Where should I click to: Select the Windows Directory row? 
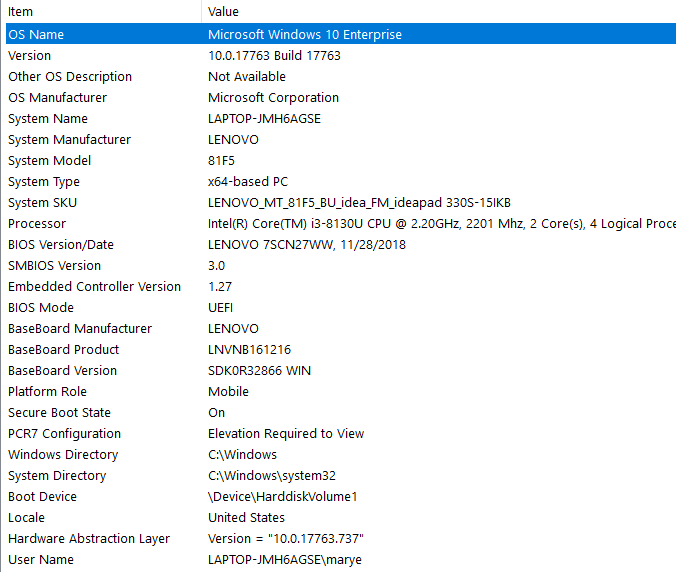pyautogui.click(x=341, y=454)
